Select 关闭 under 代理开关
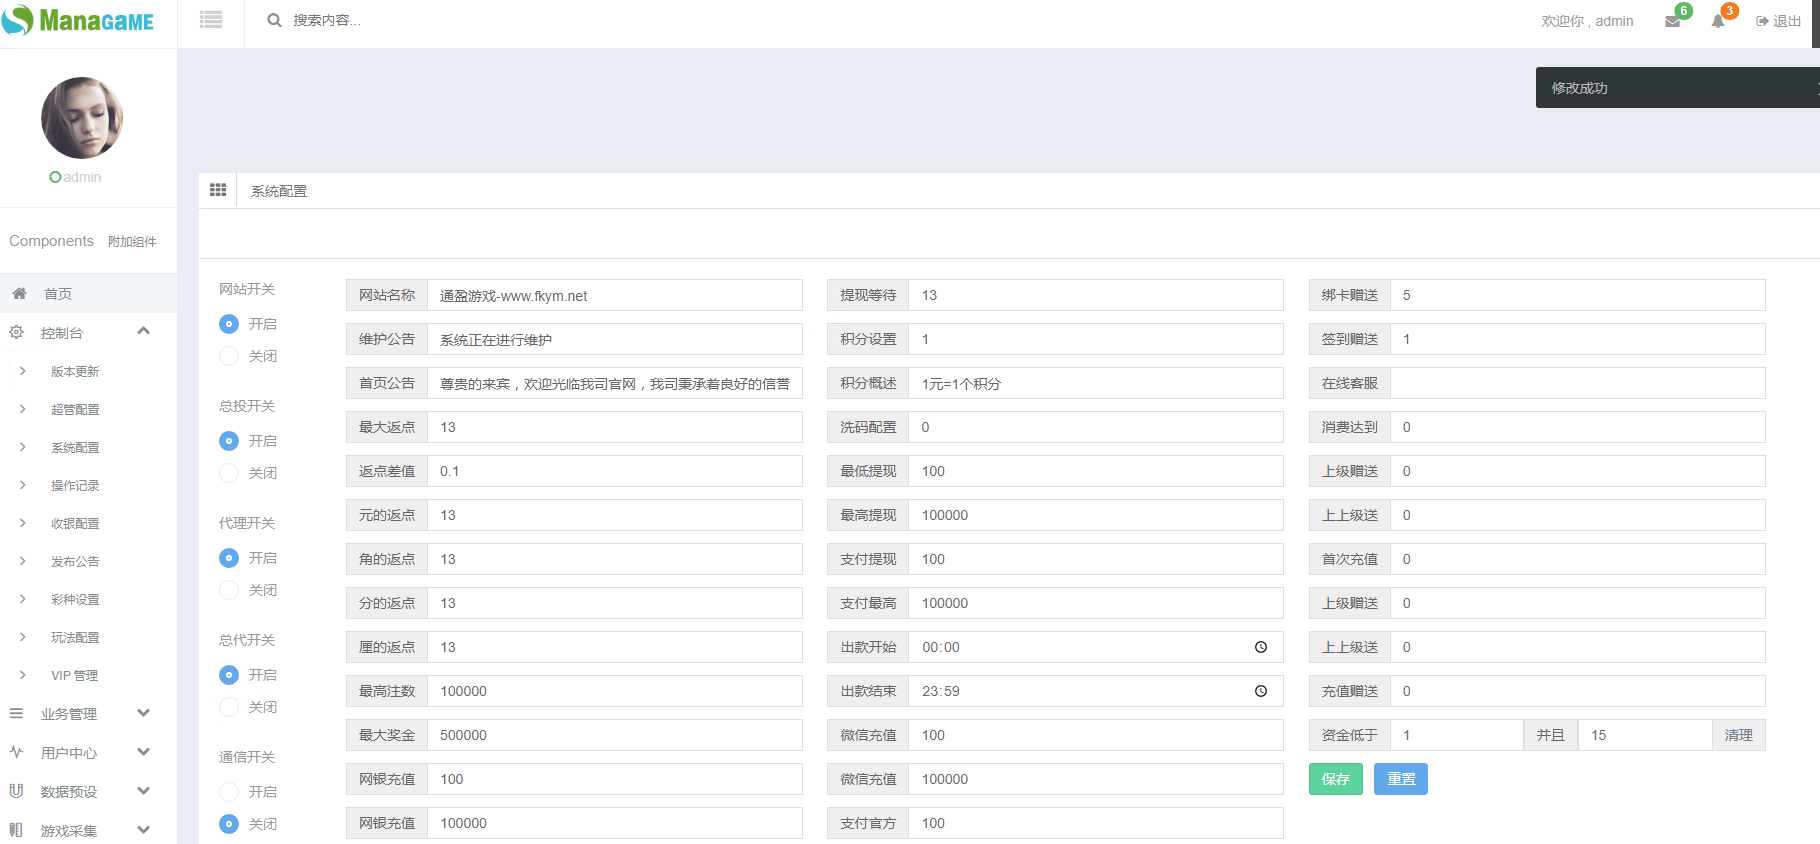 click(x=229, y=590)
